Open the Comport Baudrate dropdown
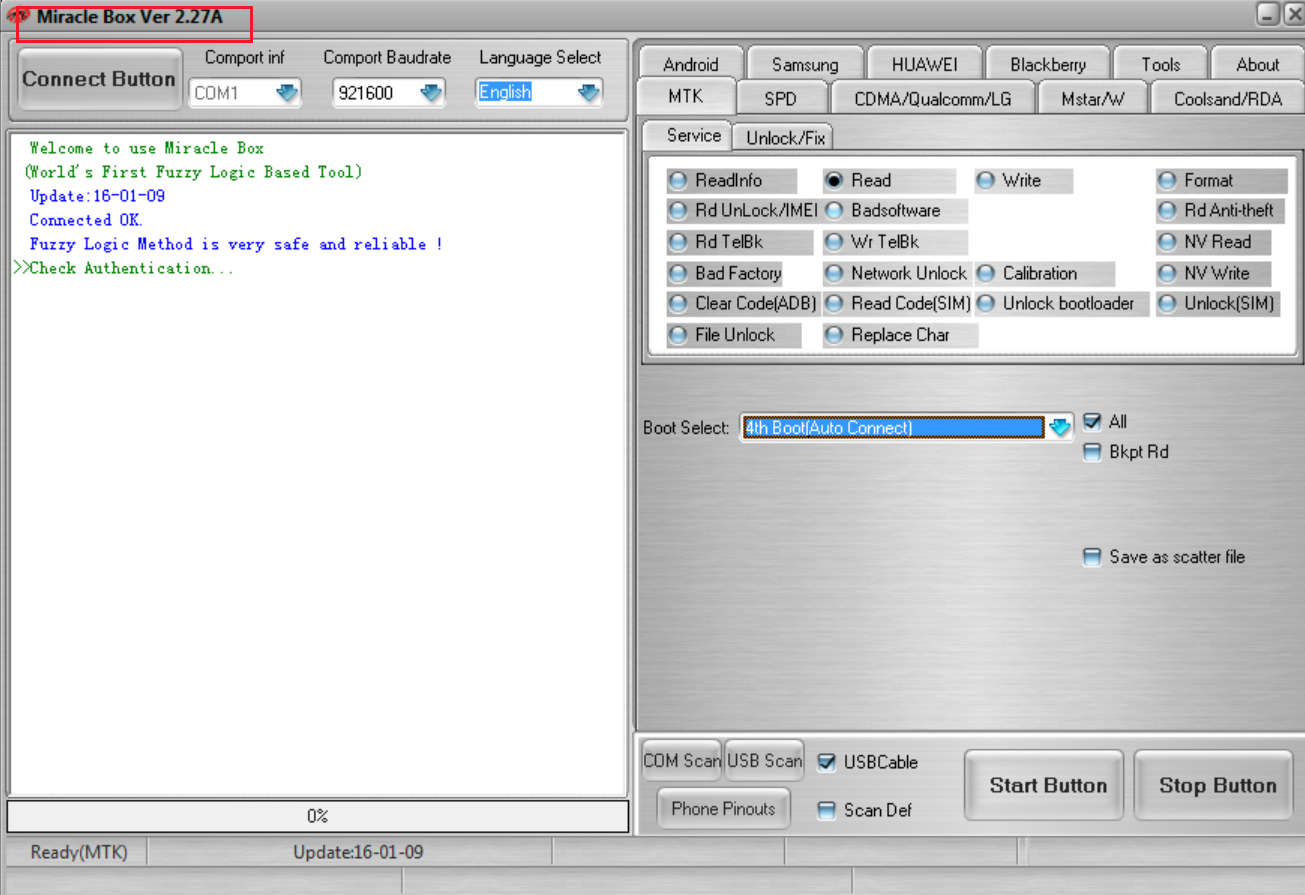This screenshot has width=1305, height=895. (431, 93)
